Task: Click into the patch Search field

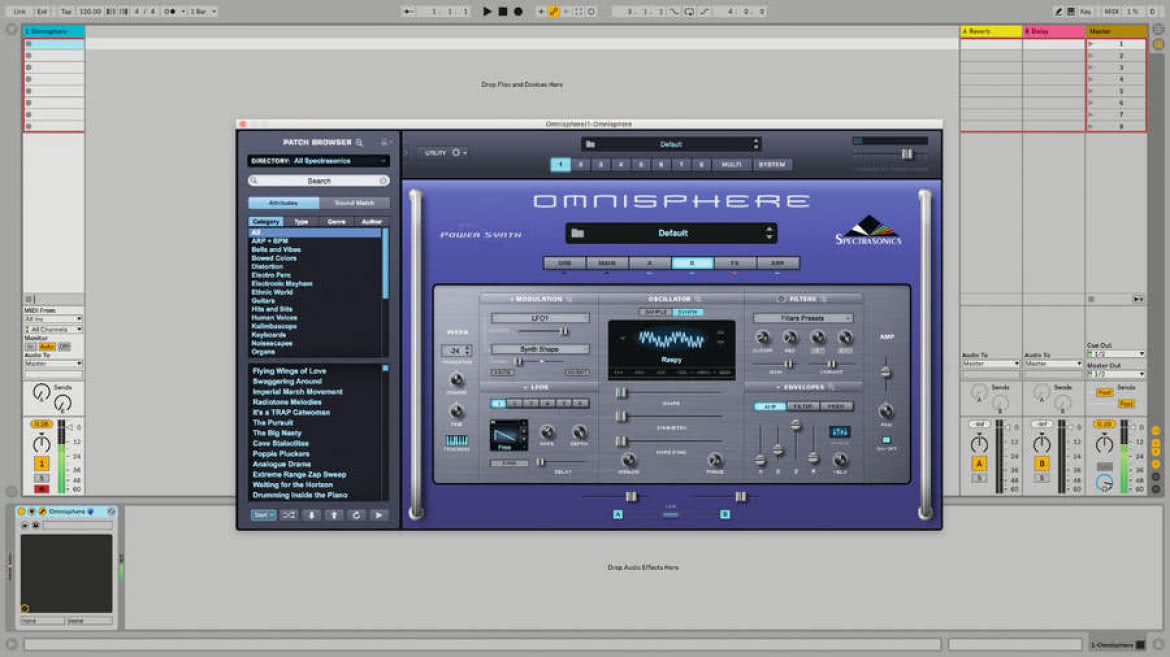Action: point(319,181)
